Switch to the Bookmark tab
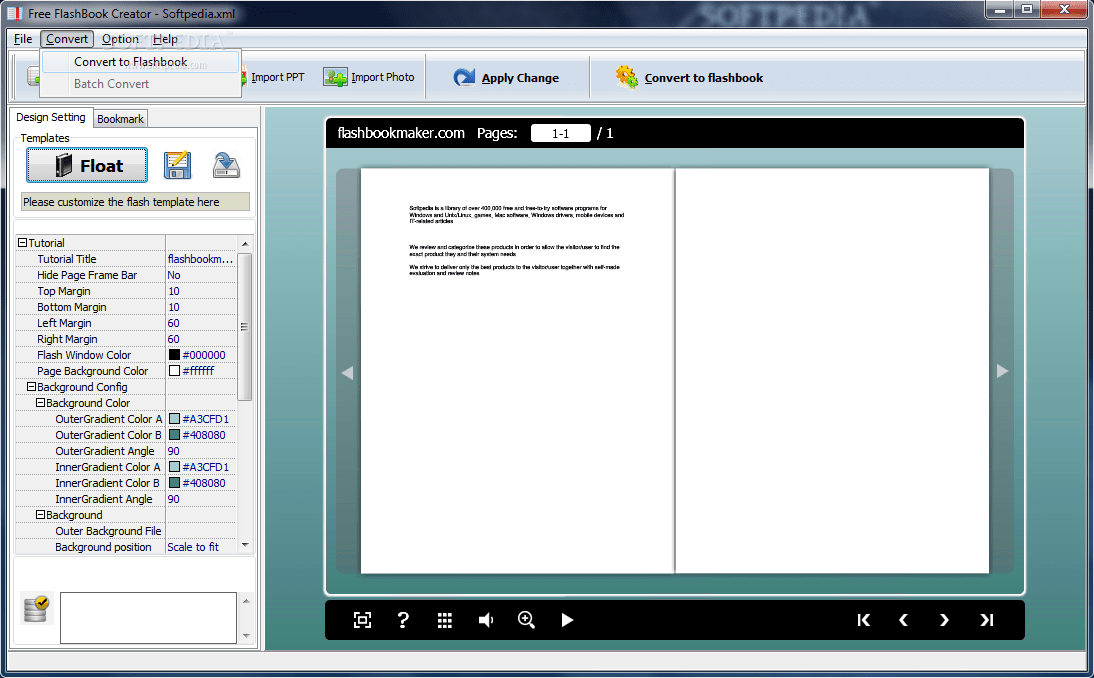This screenshot has height=678, width=1094. pos(120,119)
